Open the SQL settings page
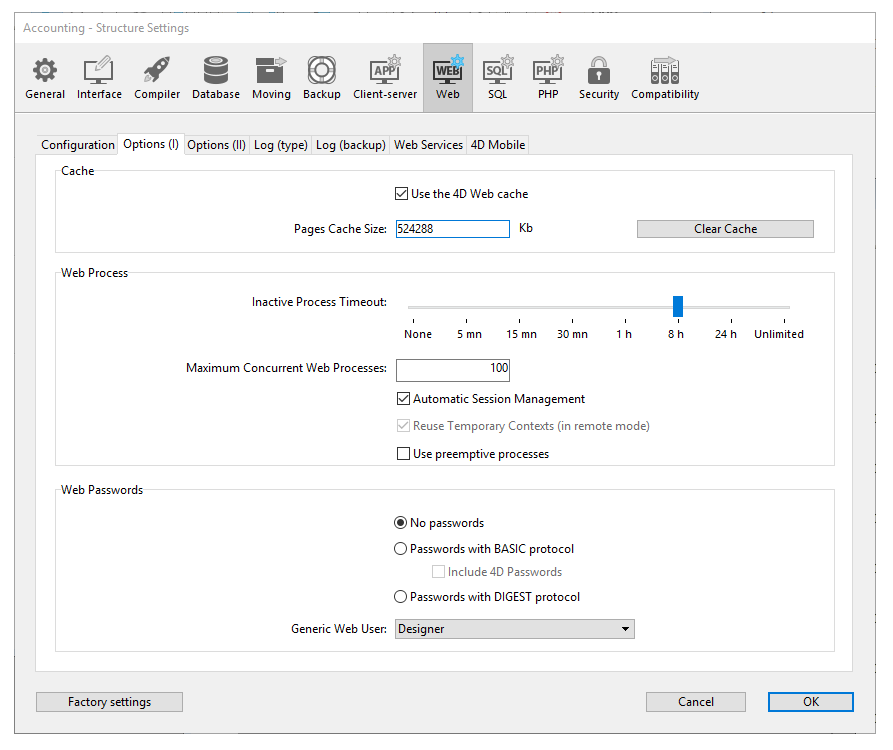The width and height of the screenshot is (893, 750). tap(497, 78)
